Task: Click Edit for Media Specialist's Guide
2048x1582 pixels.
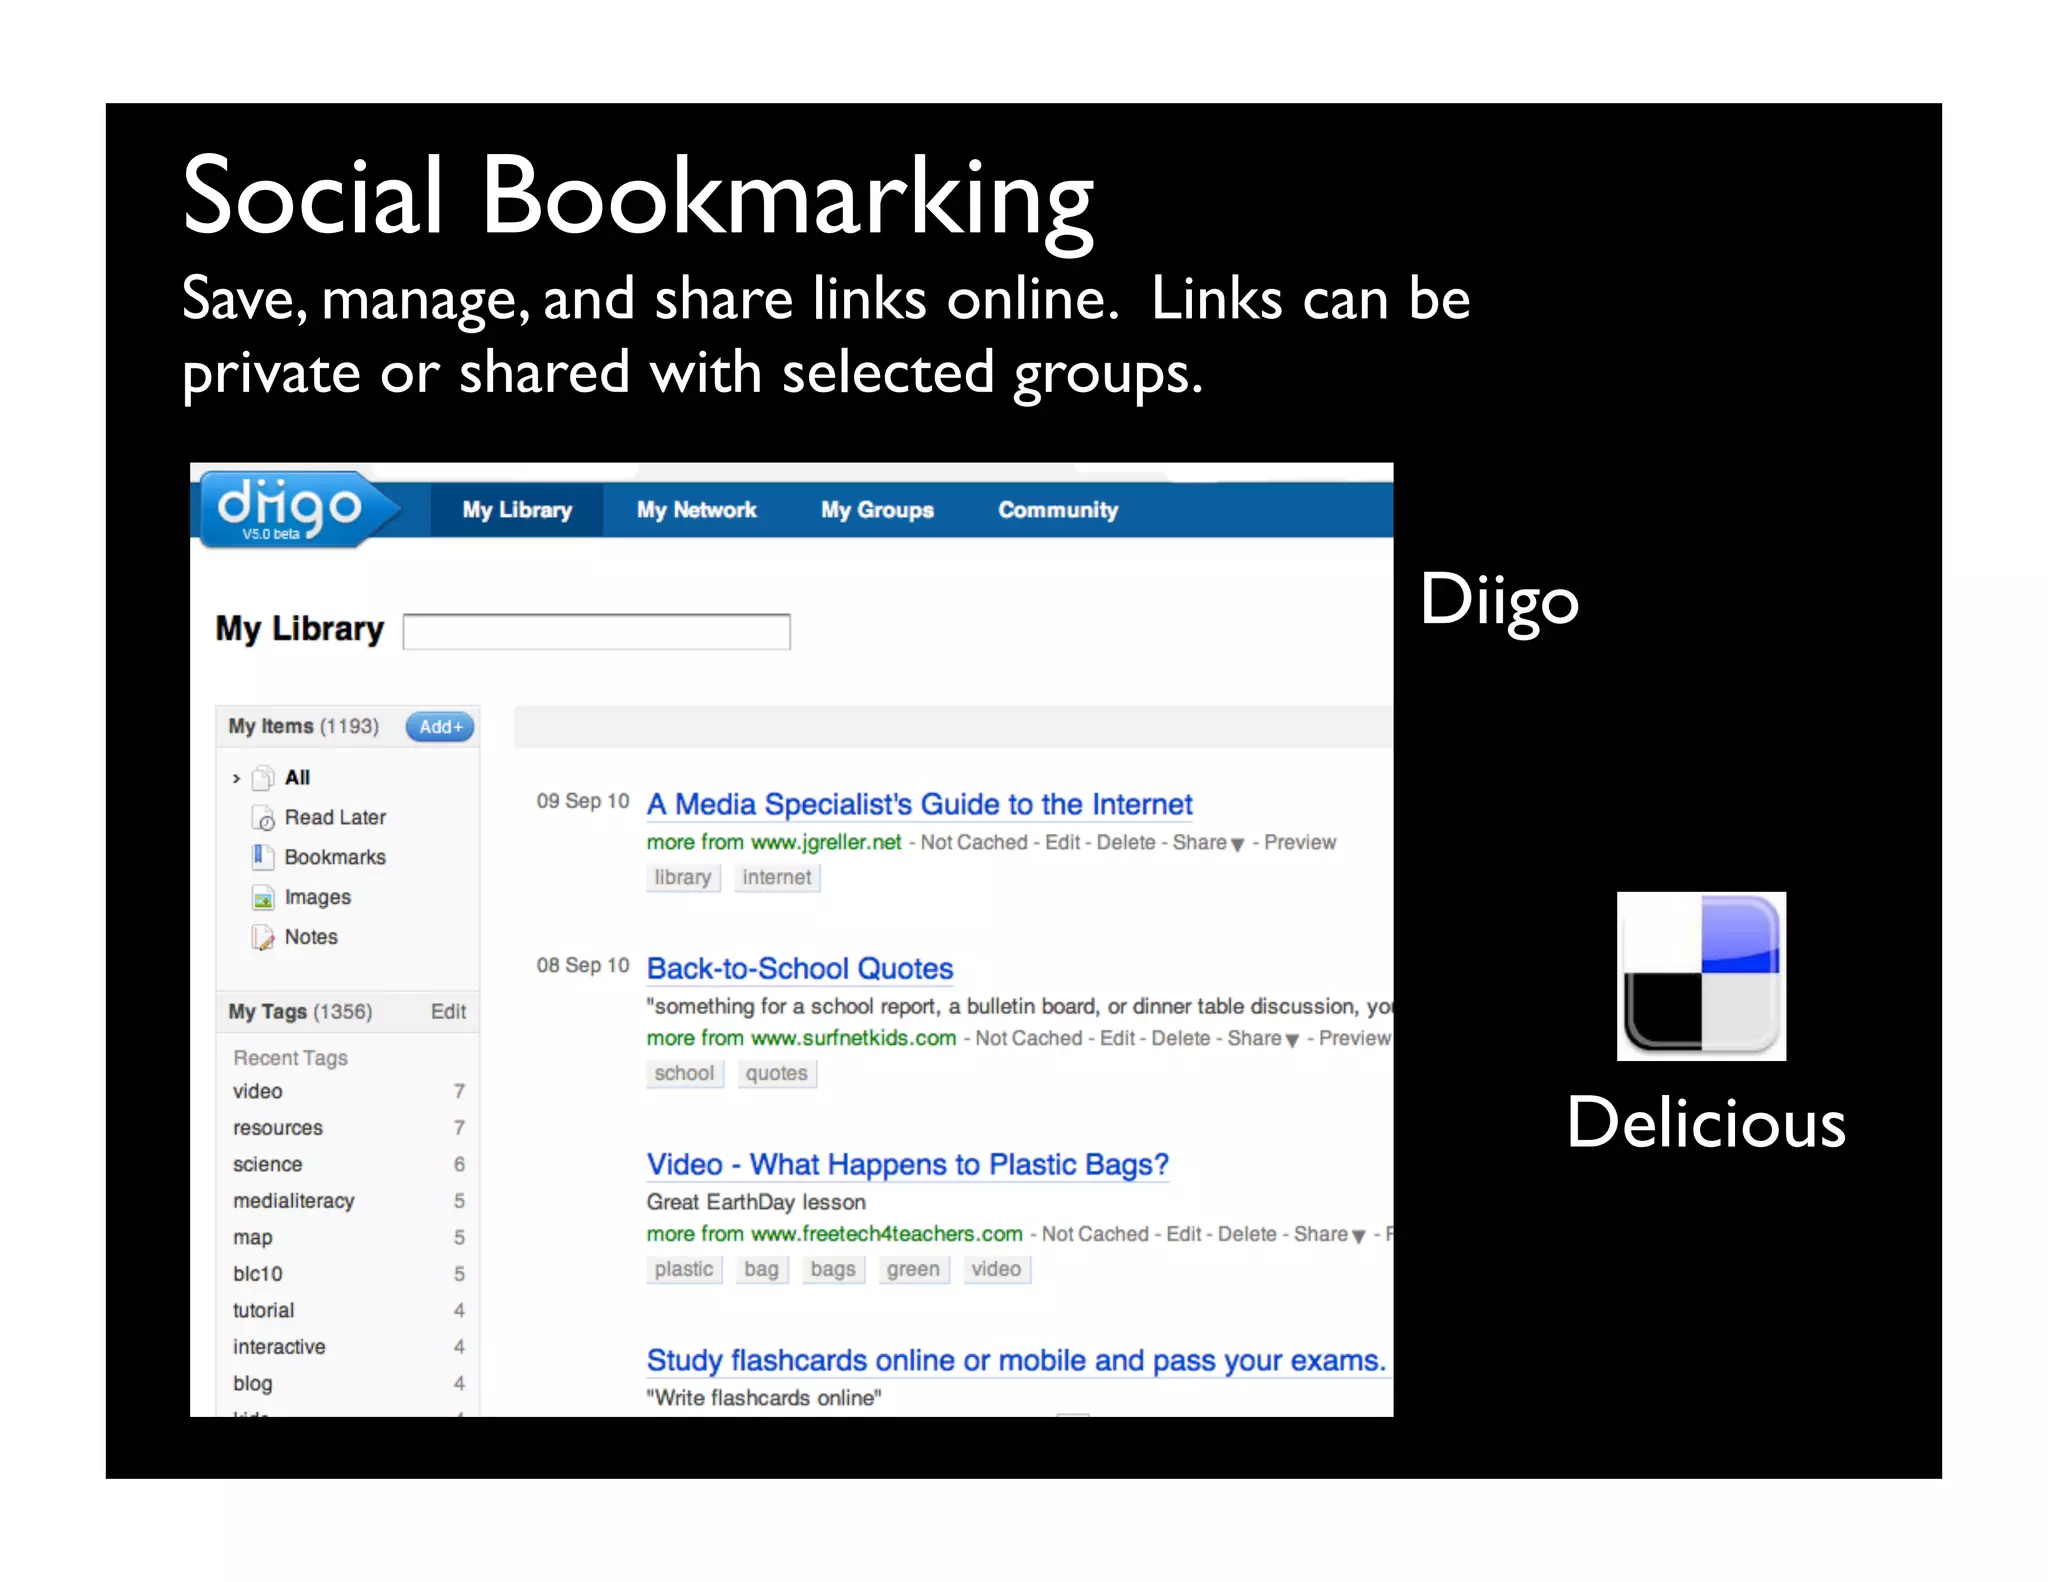Action: [1062, 843]
